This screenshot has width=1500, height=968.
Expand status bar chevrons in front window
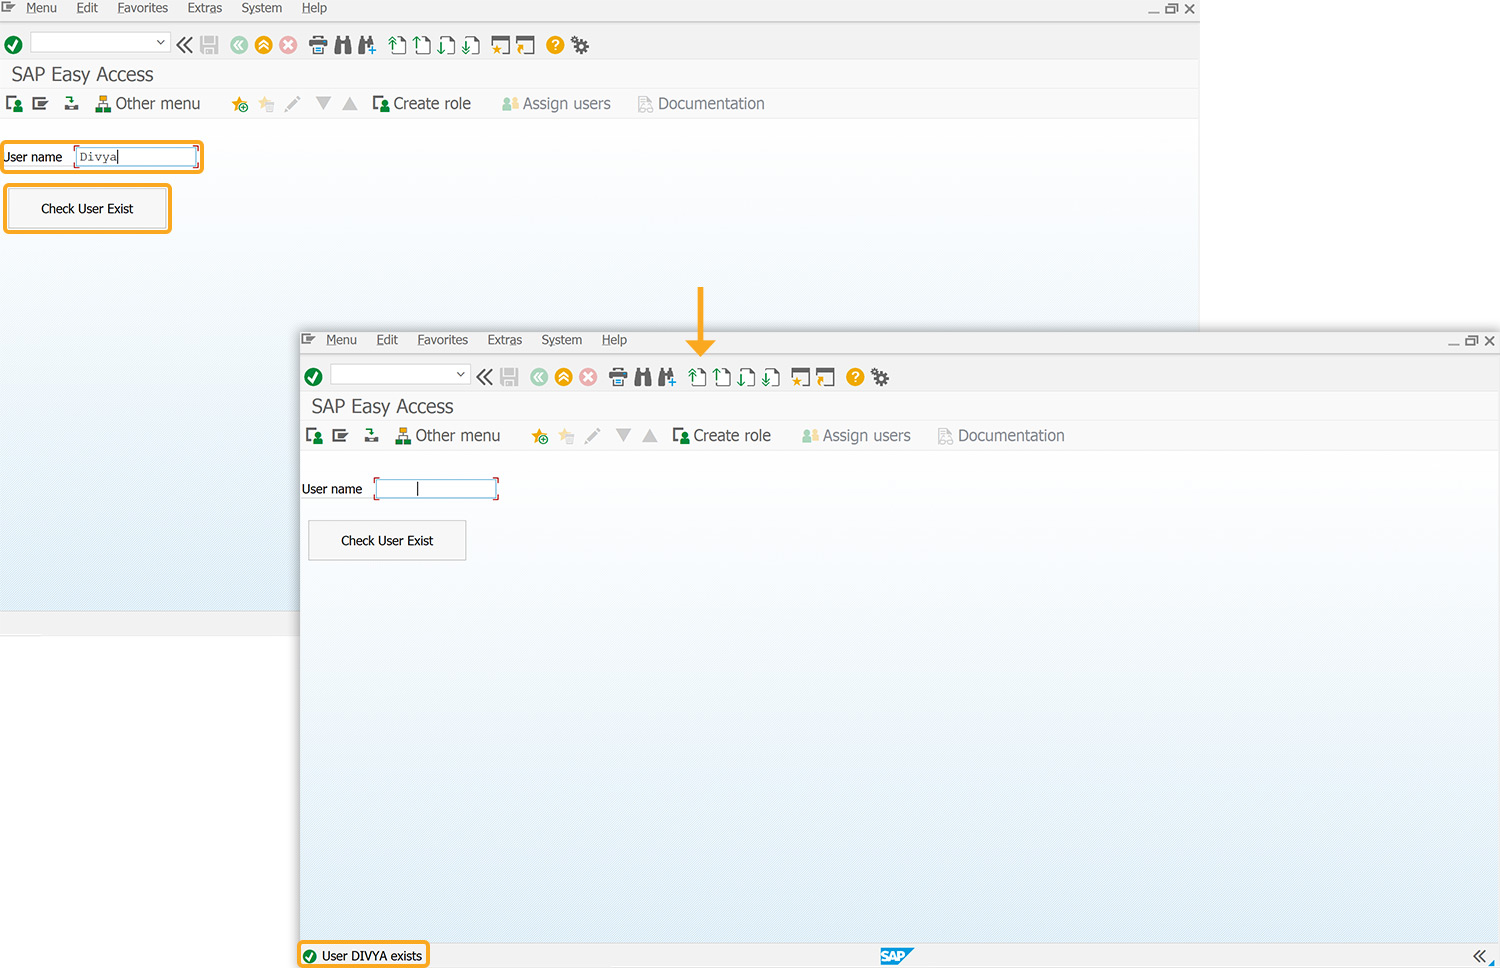pos(1480,956)
